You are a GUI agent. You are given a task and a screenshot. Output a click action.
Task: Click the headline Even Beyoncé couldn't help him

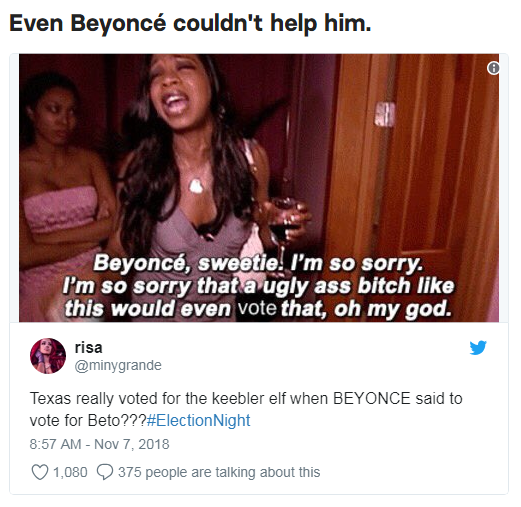[x=190, y=23]
